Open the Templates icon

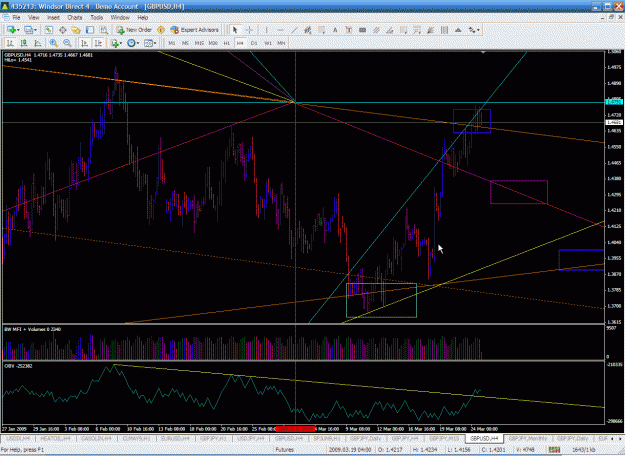pos(148,43)
